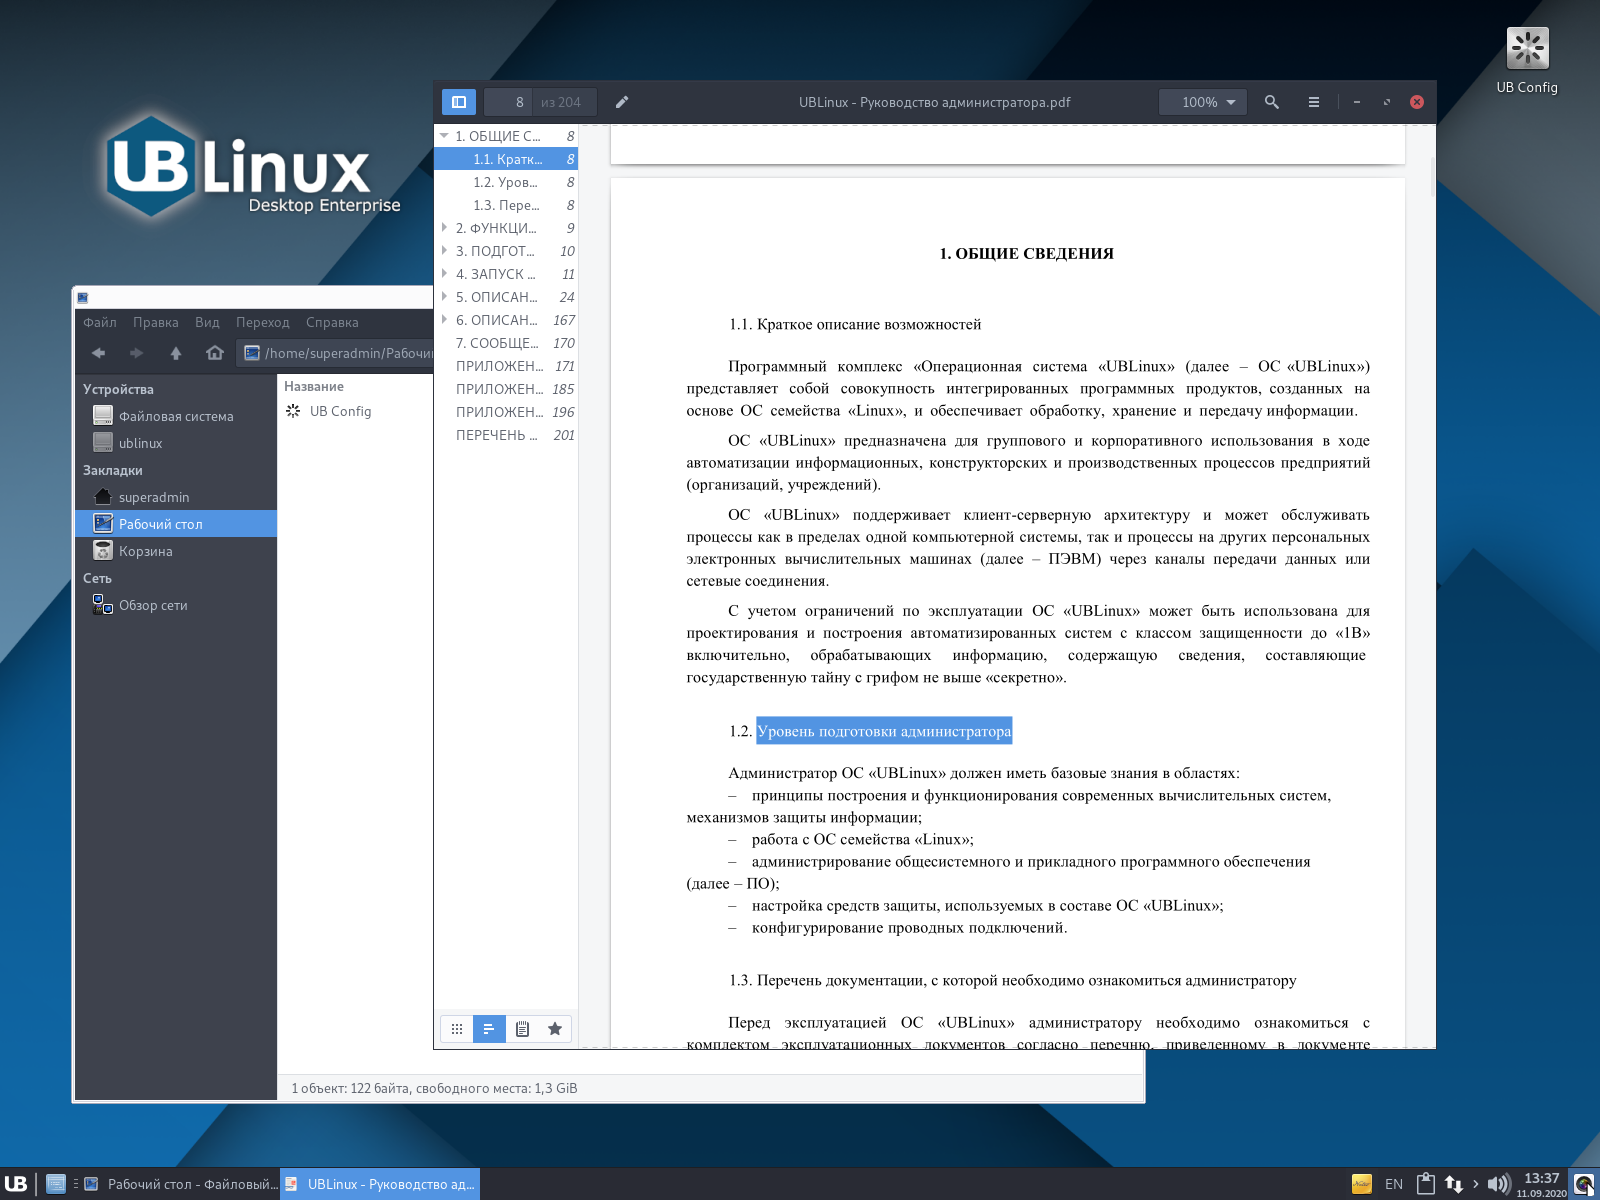Viewport: 1600px width, 1200px height.
Task: Open UB Config desktop shortcut icon
Action: tap(1527, 60)
